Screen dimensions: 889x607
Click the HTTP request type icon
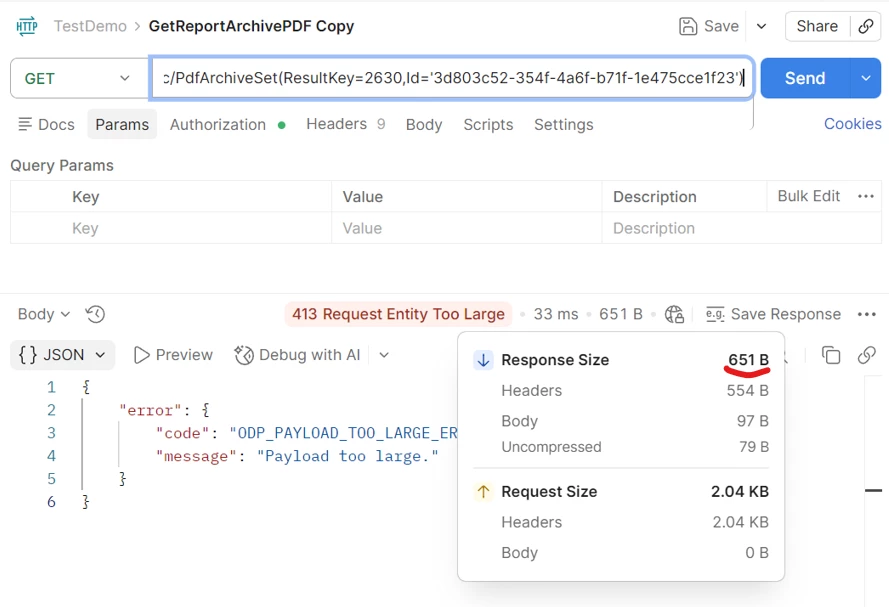(x=27, y=26)
